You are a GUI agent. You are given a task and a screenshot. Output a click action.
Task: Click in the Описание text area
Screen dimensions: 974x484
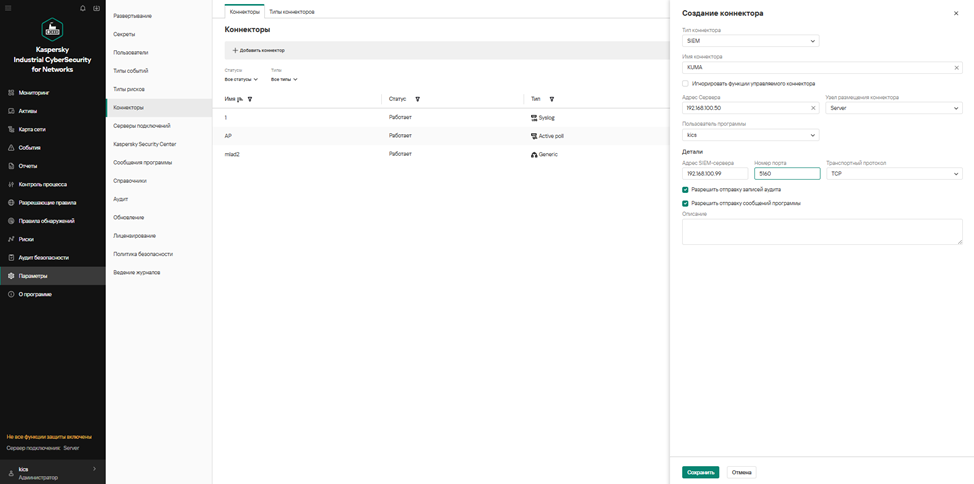(821, 231)
